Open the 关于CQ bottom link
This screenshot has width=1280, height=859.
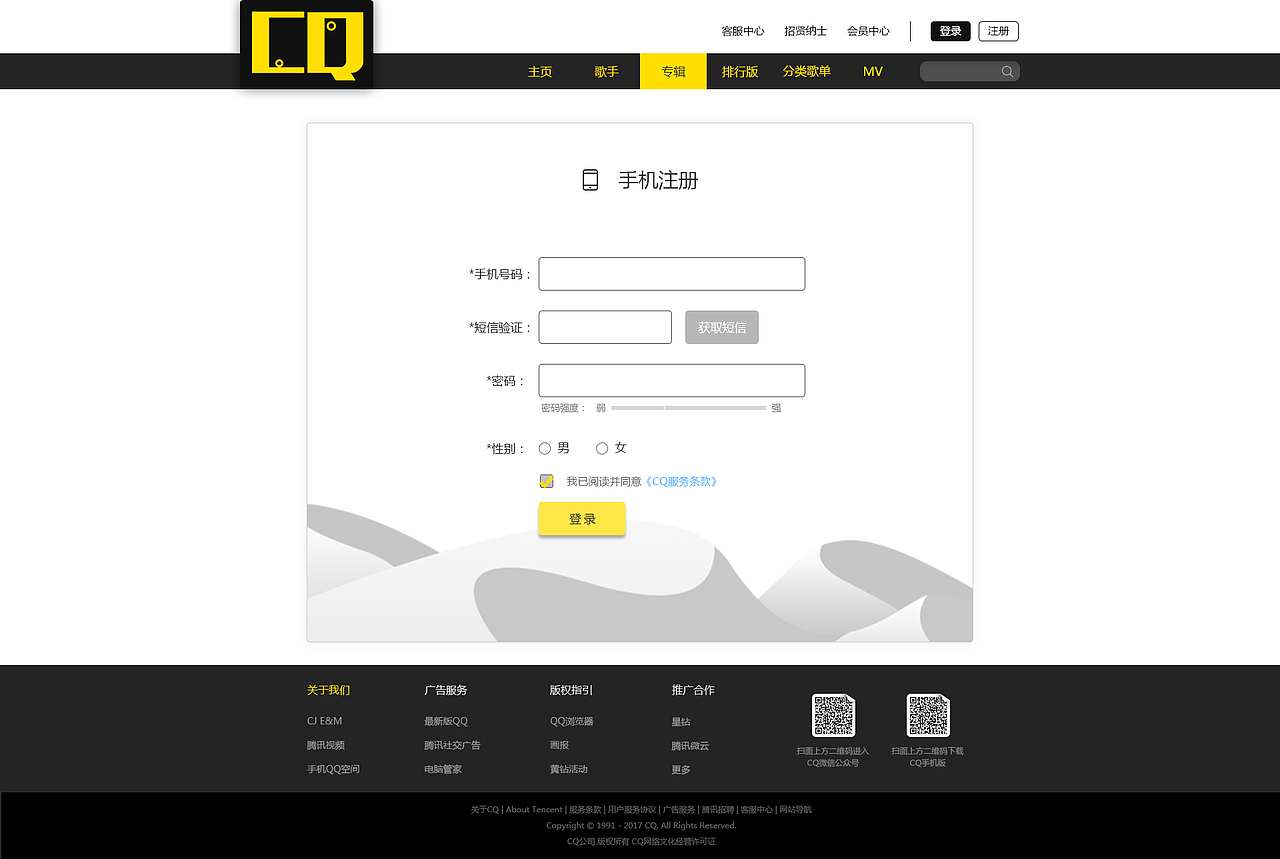(484, 810)
